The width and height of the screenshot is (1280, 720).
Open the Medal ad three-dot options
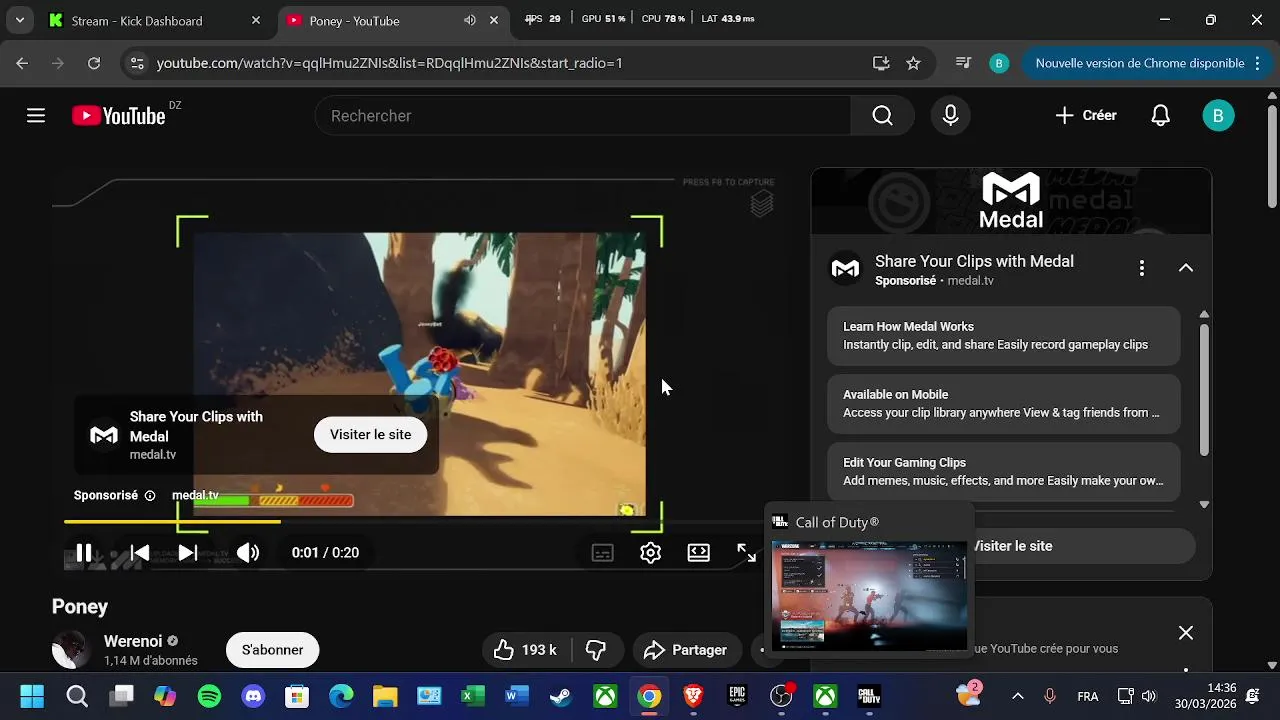1141,268
